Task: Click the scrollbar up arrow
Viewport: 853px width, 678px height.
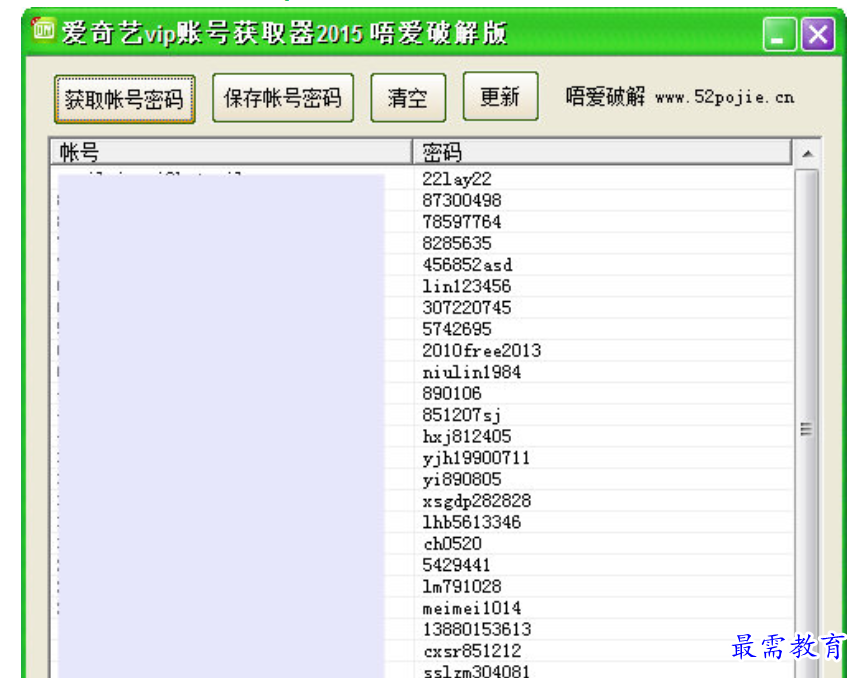Action: tap(807, 154)
